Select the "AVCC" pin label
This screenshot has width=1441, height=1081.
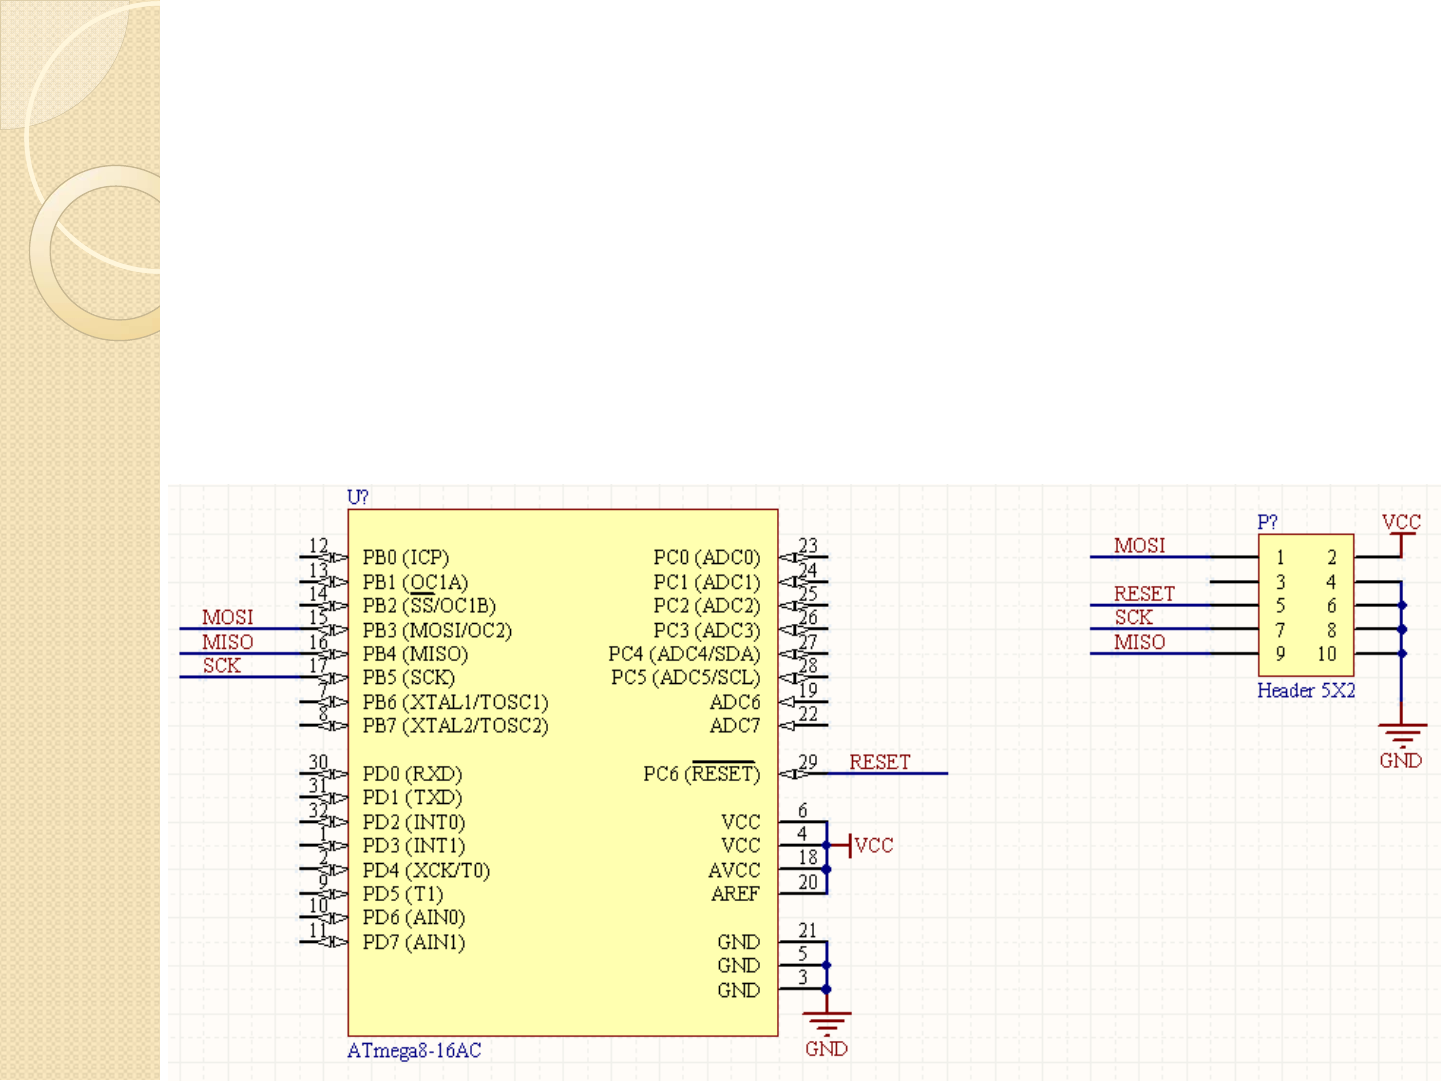(734, 871)
